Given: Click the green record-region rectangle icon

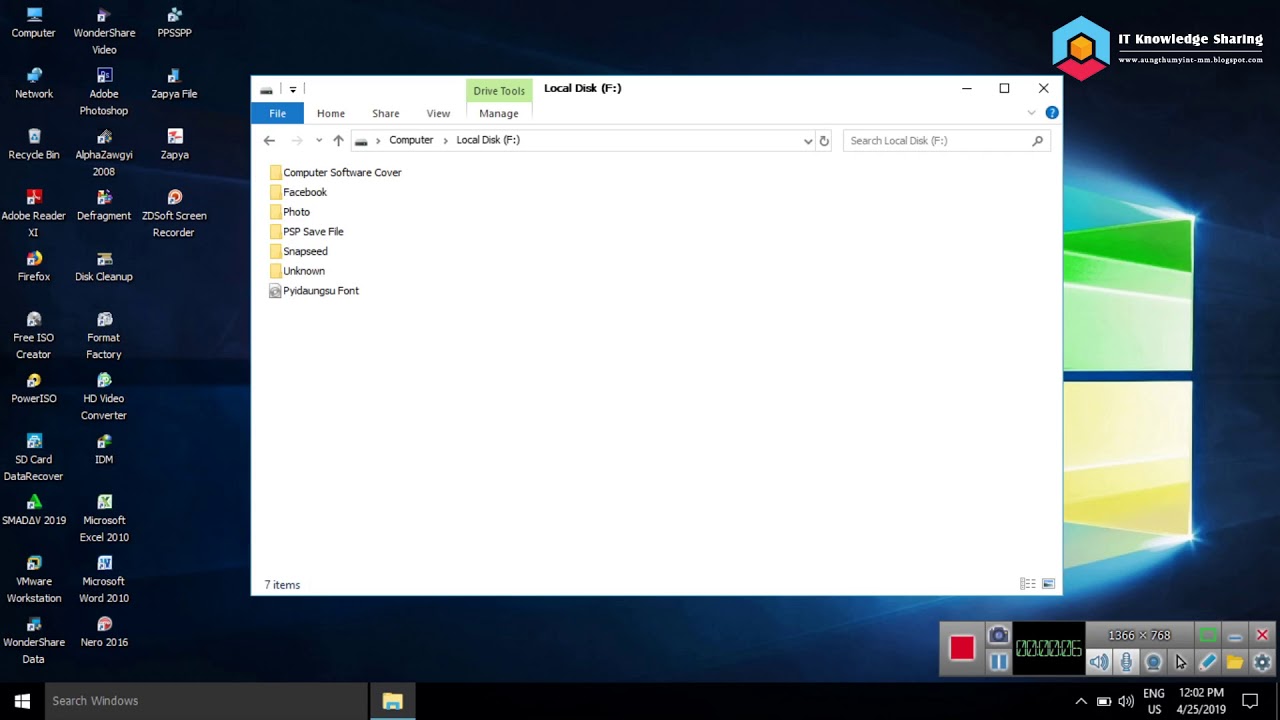Looking at the screenshot, I should tap(1208, 635).
